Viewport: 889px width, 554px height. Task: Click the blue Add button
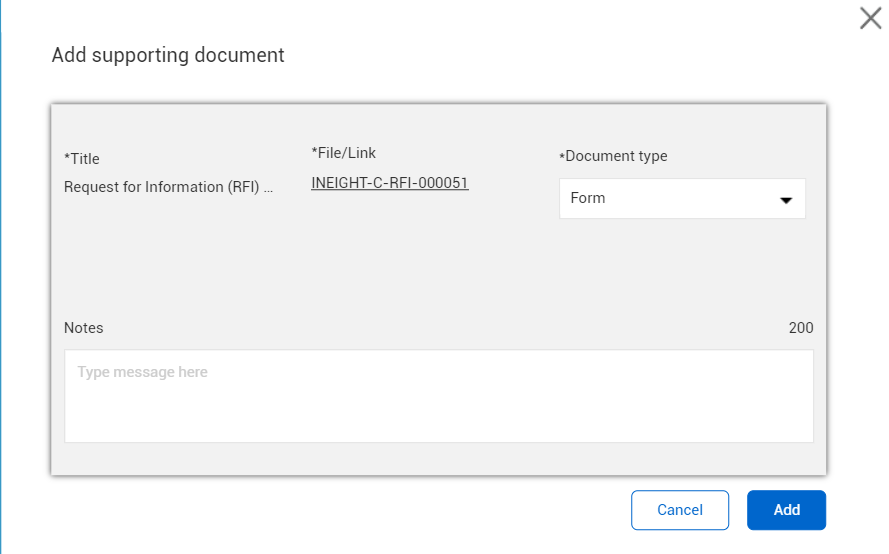point(786,510)
